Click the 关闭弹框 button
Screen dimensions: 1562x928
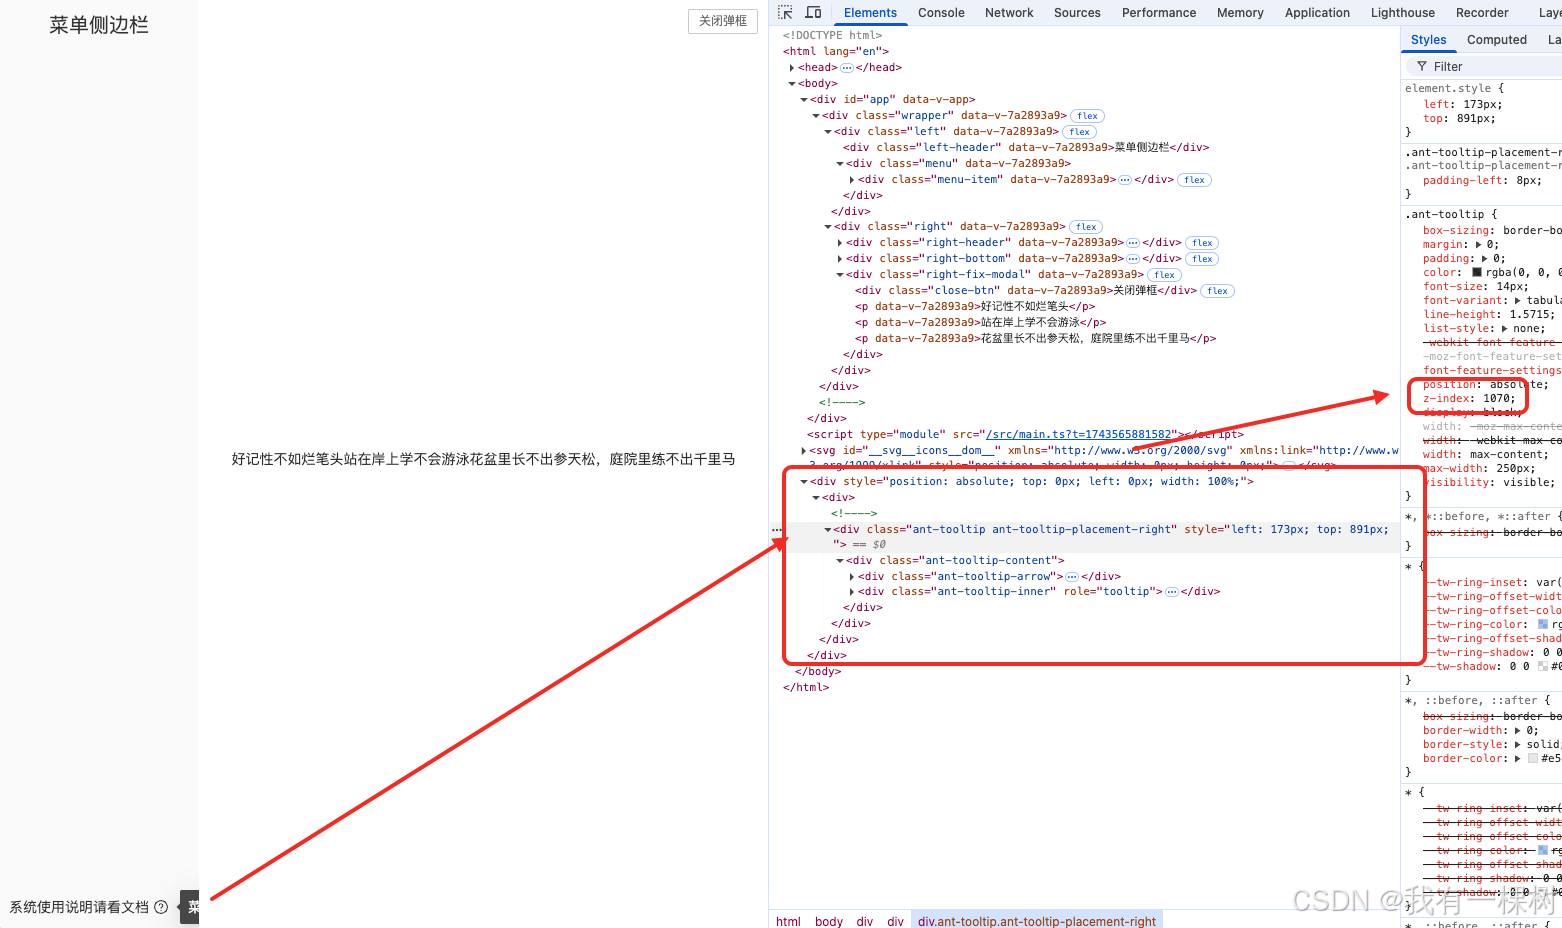coord(723,21)
